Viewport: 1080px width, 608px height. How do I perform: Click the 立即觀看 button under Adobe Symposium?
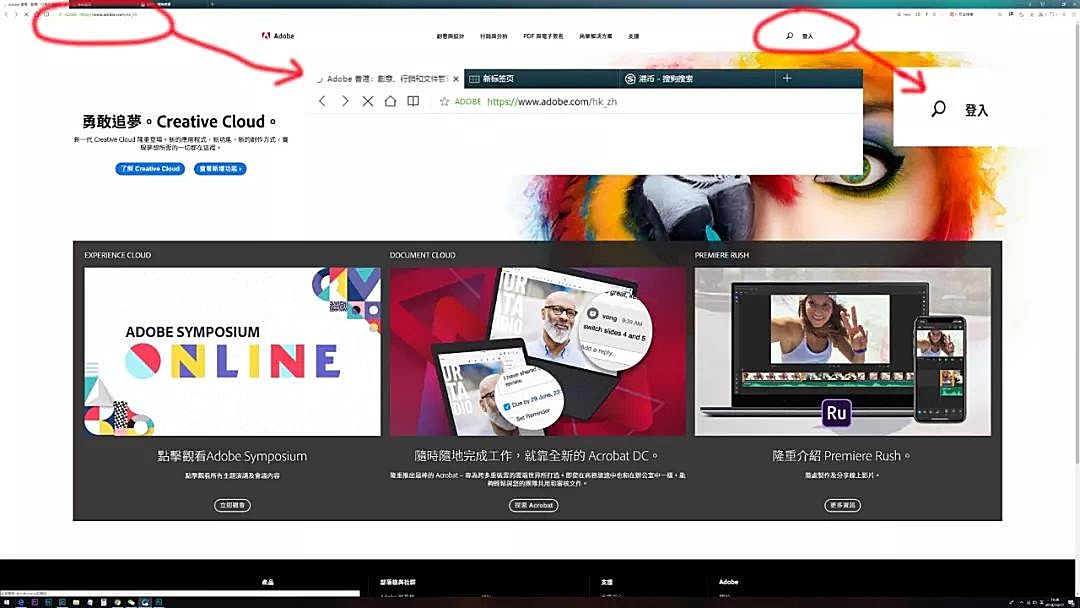(x=232, y=505)
